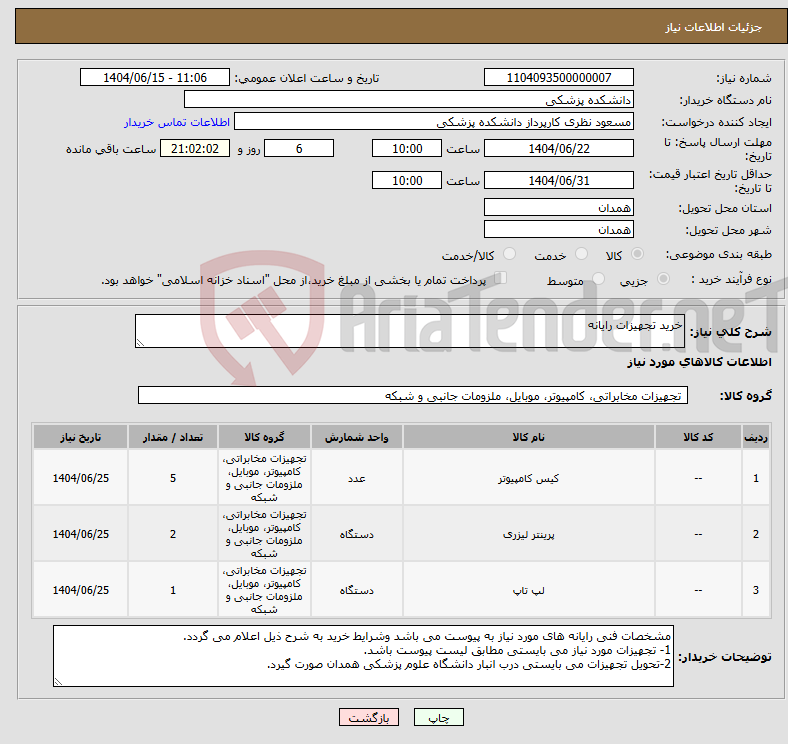
Task: Click the اطلاعات کالاهای مورد نیاز heading
Action: (699, 362)
